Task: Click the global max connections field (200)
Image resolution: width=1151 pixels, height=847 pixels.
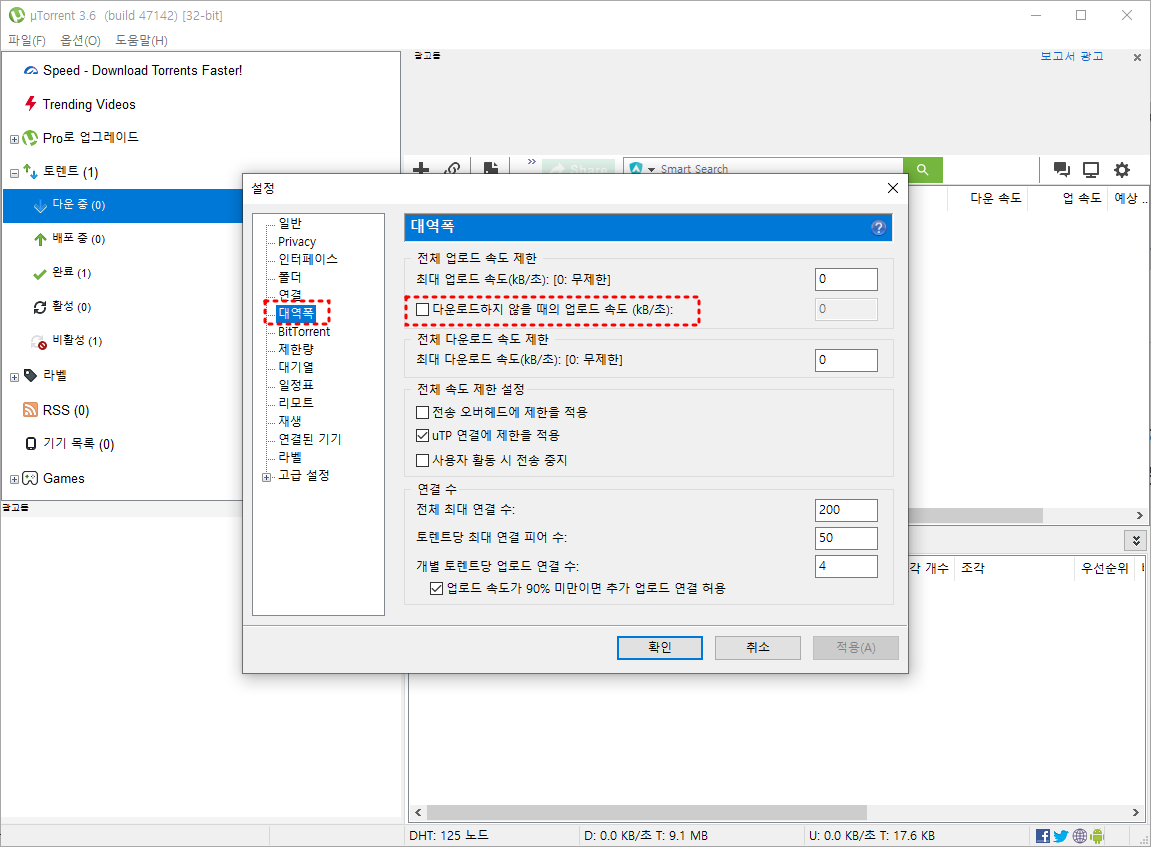Action: coord(846,510)
